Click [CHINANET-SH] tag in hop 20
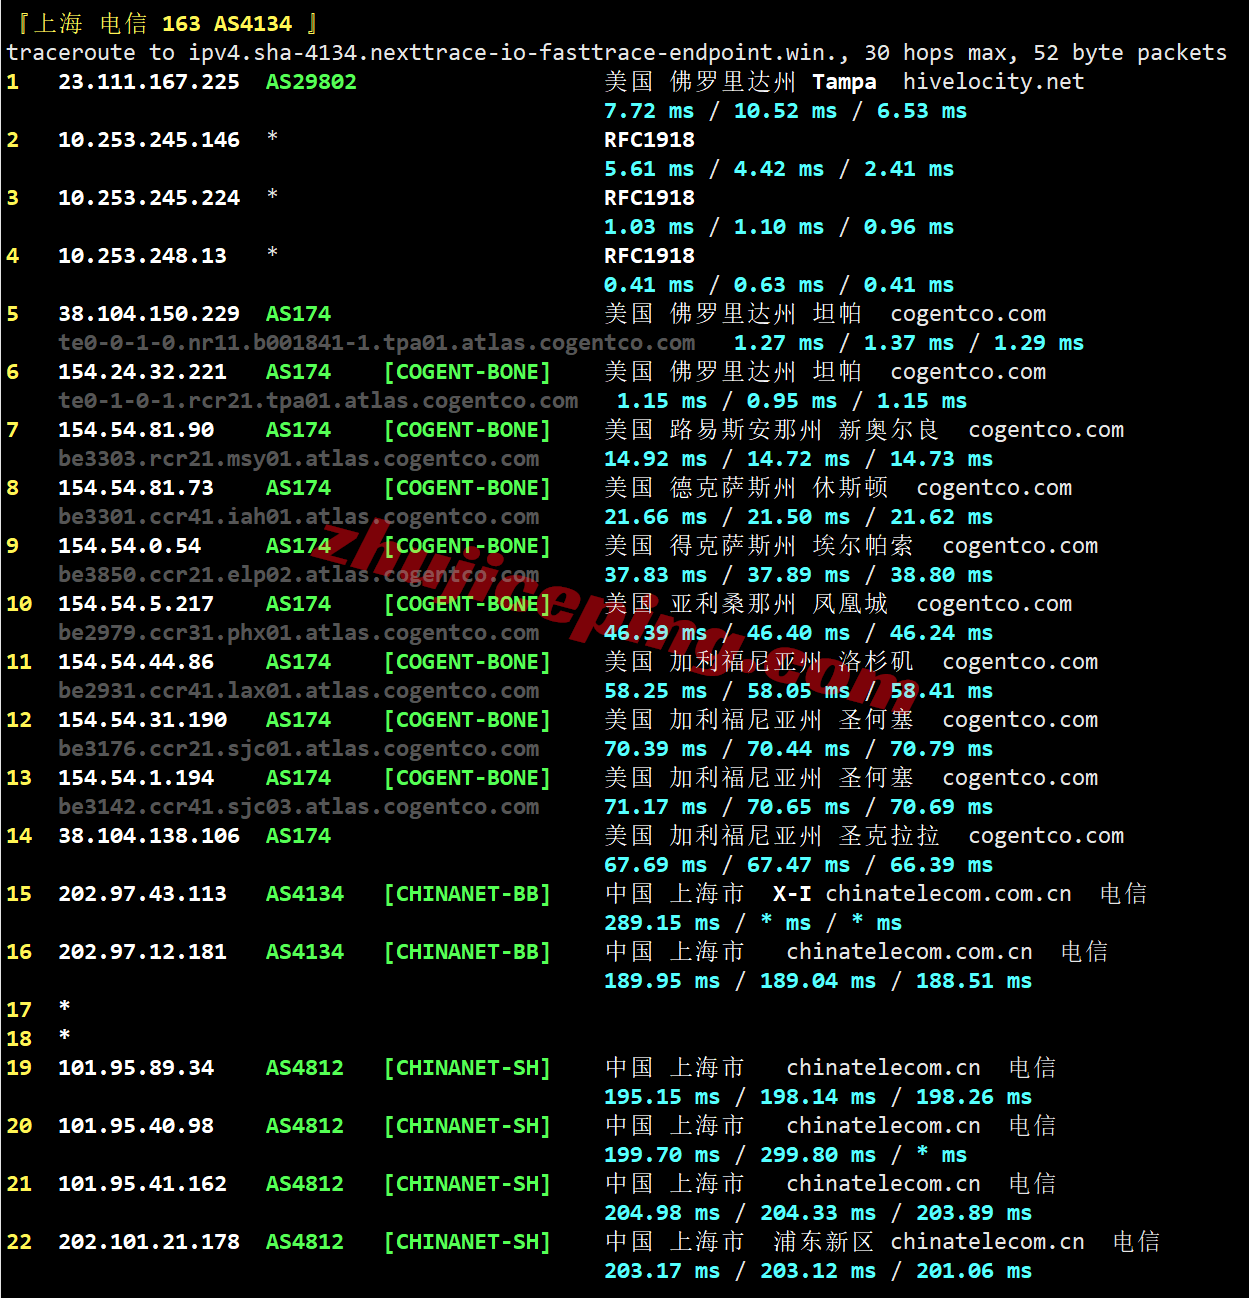Viewport: 1249px width, 1298px height. click(467, 1126)
